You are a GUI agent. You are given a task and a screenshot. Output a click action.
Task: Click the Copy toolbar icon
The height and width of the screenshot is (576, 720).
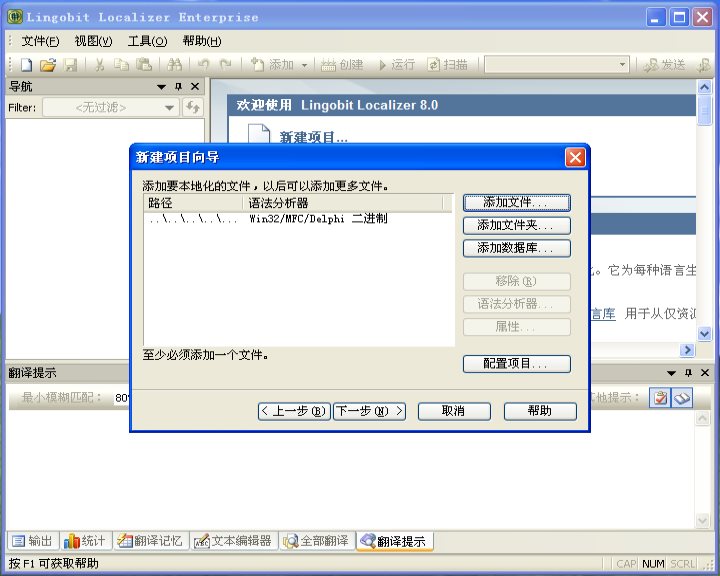[x=121, y=65]
